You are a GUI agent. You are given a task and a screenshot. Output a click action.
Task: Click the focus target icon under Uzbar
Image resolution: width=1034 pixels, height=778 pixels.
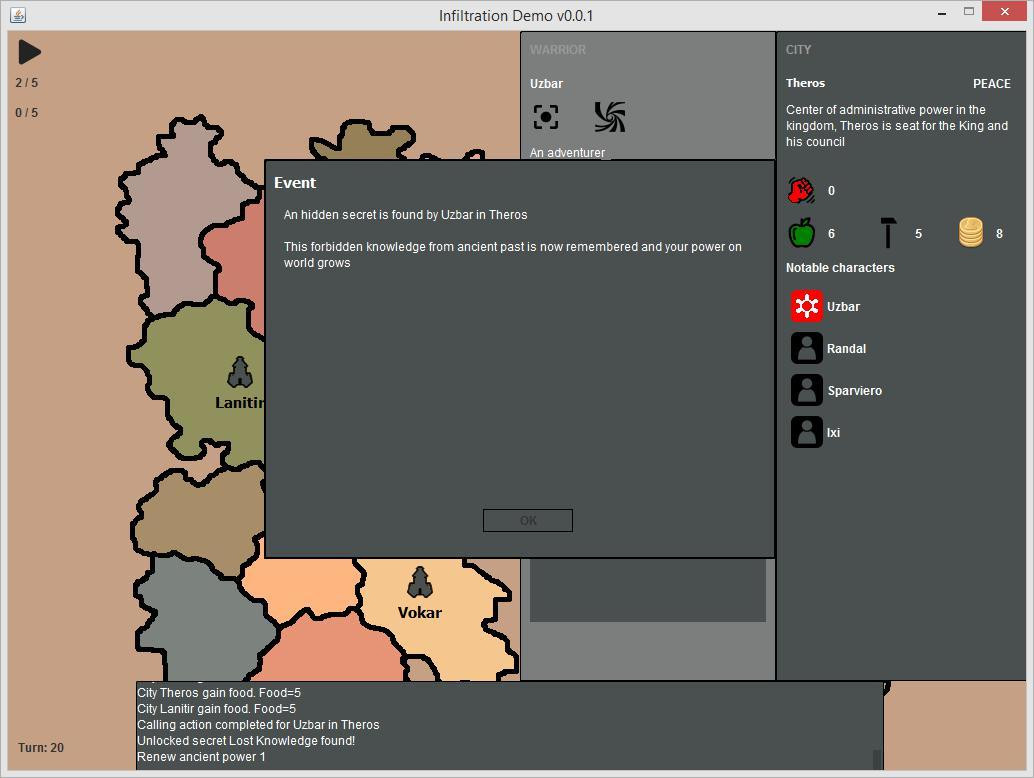click(x=546, y=117)
